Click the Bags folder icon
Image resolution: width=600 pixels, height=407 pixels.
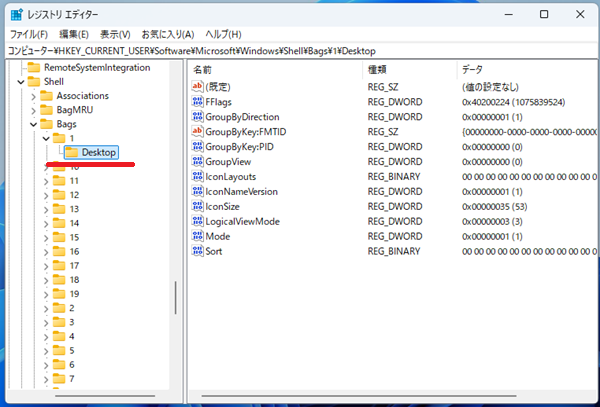tap(46, 124)
